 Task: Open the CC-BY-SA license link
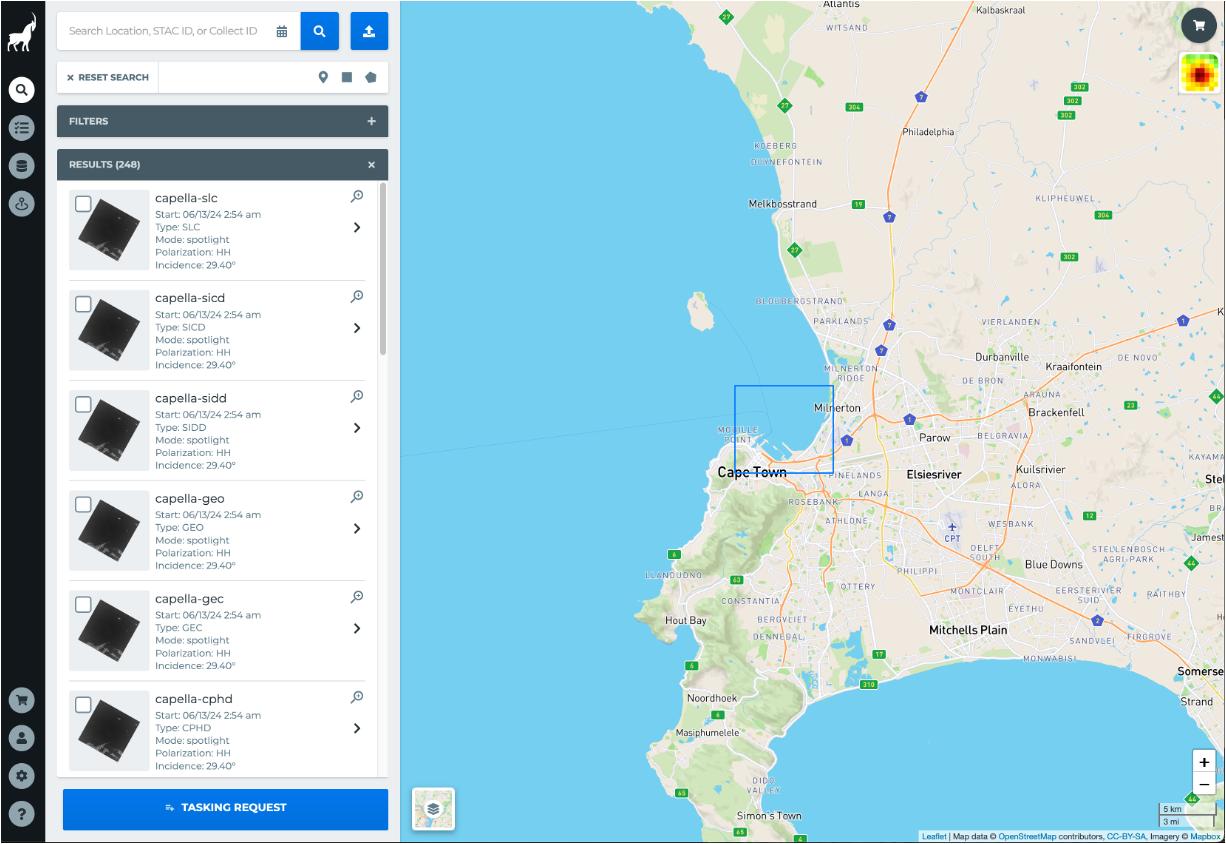(x=1128, y=836)
